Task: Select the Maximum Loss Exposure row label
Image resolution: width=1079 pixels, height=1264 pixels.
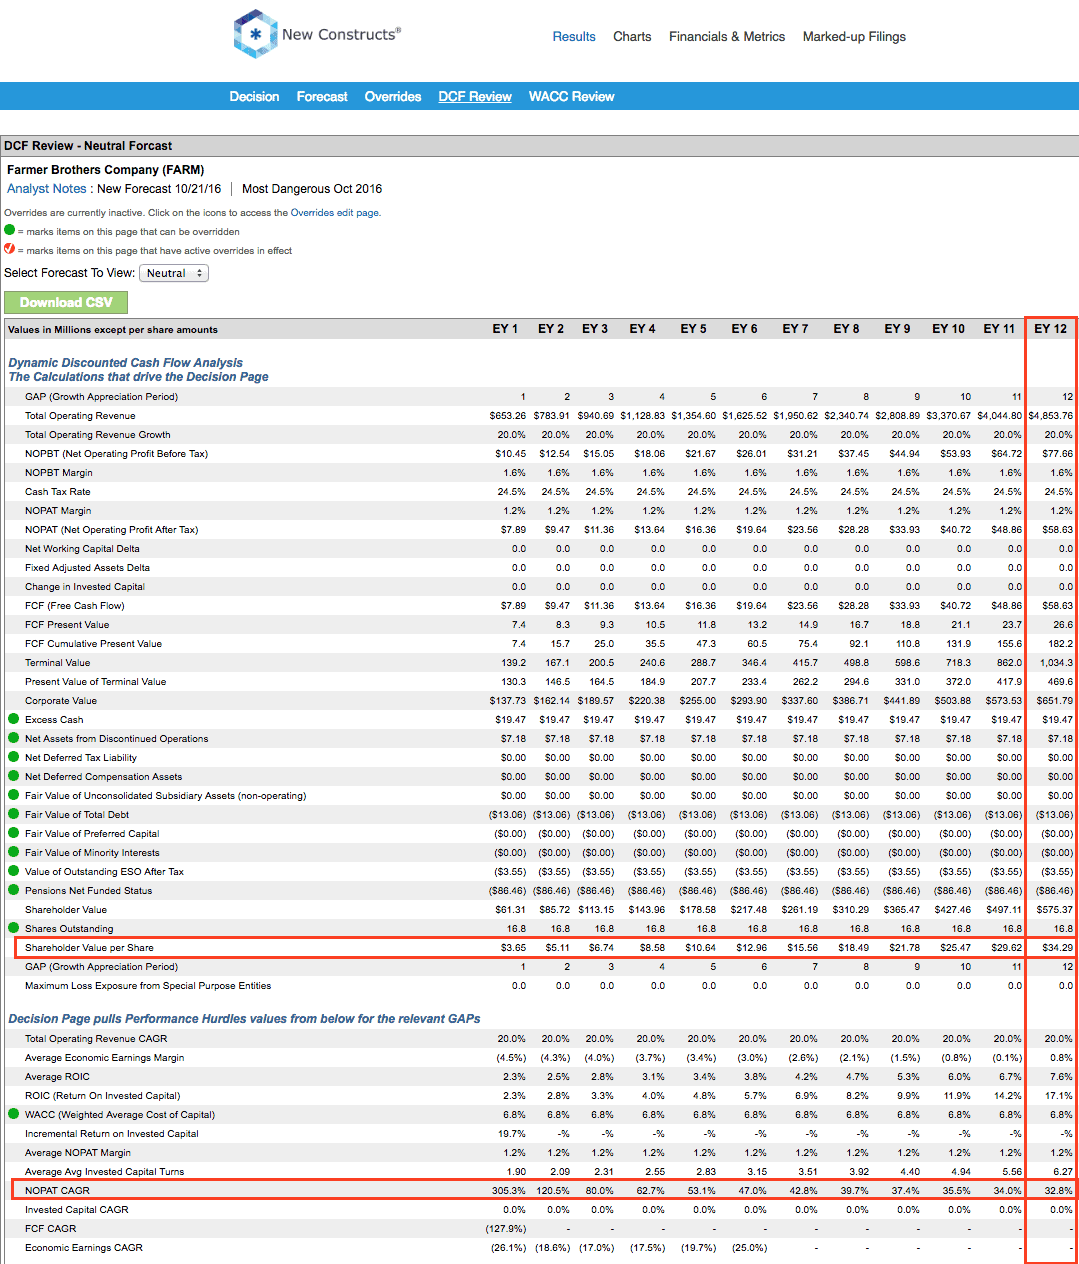Action: [x=148, y=986]
